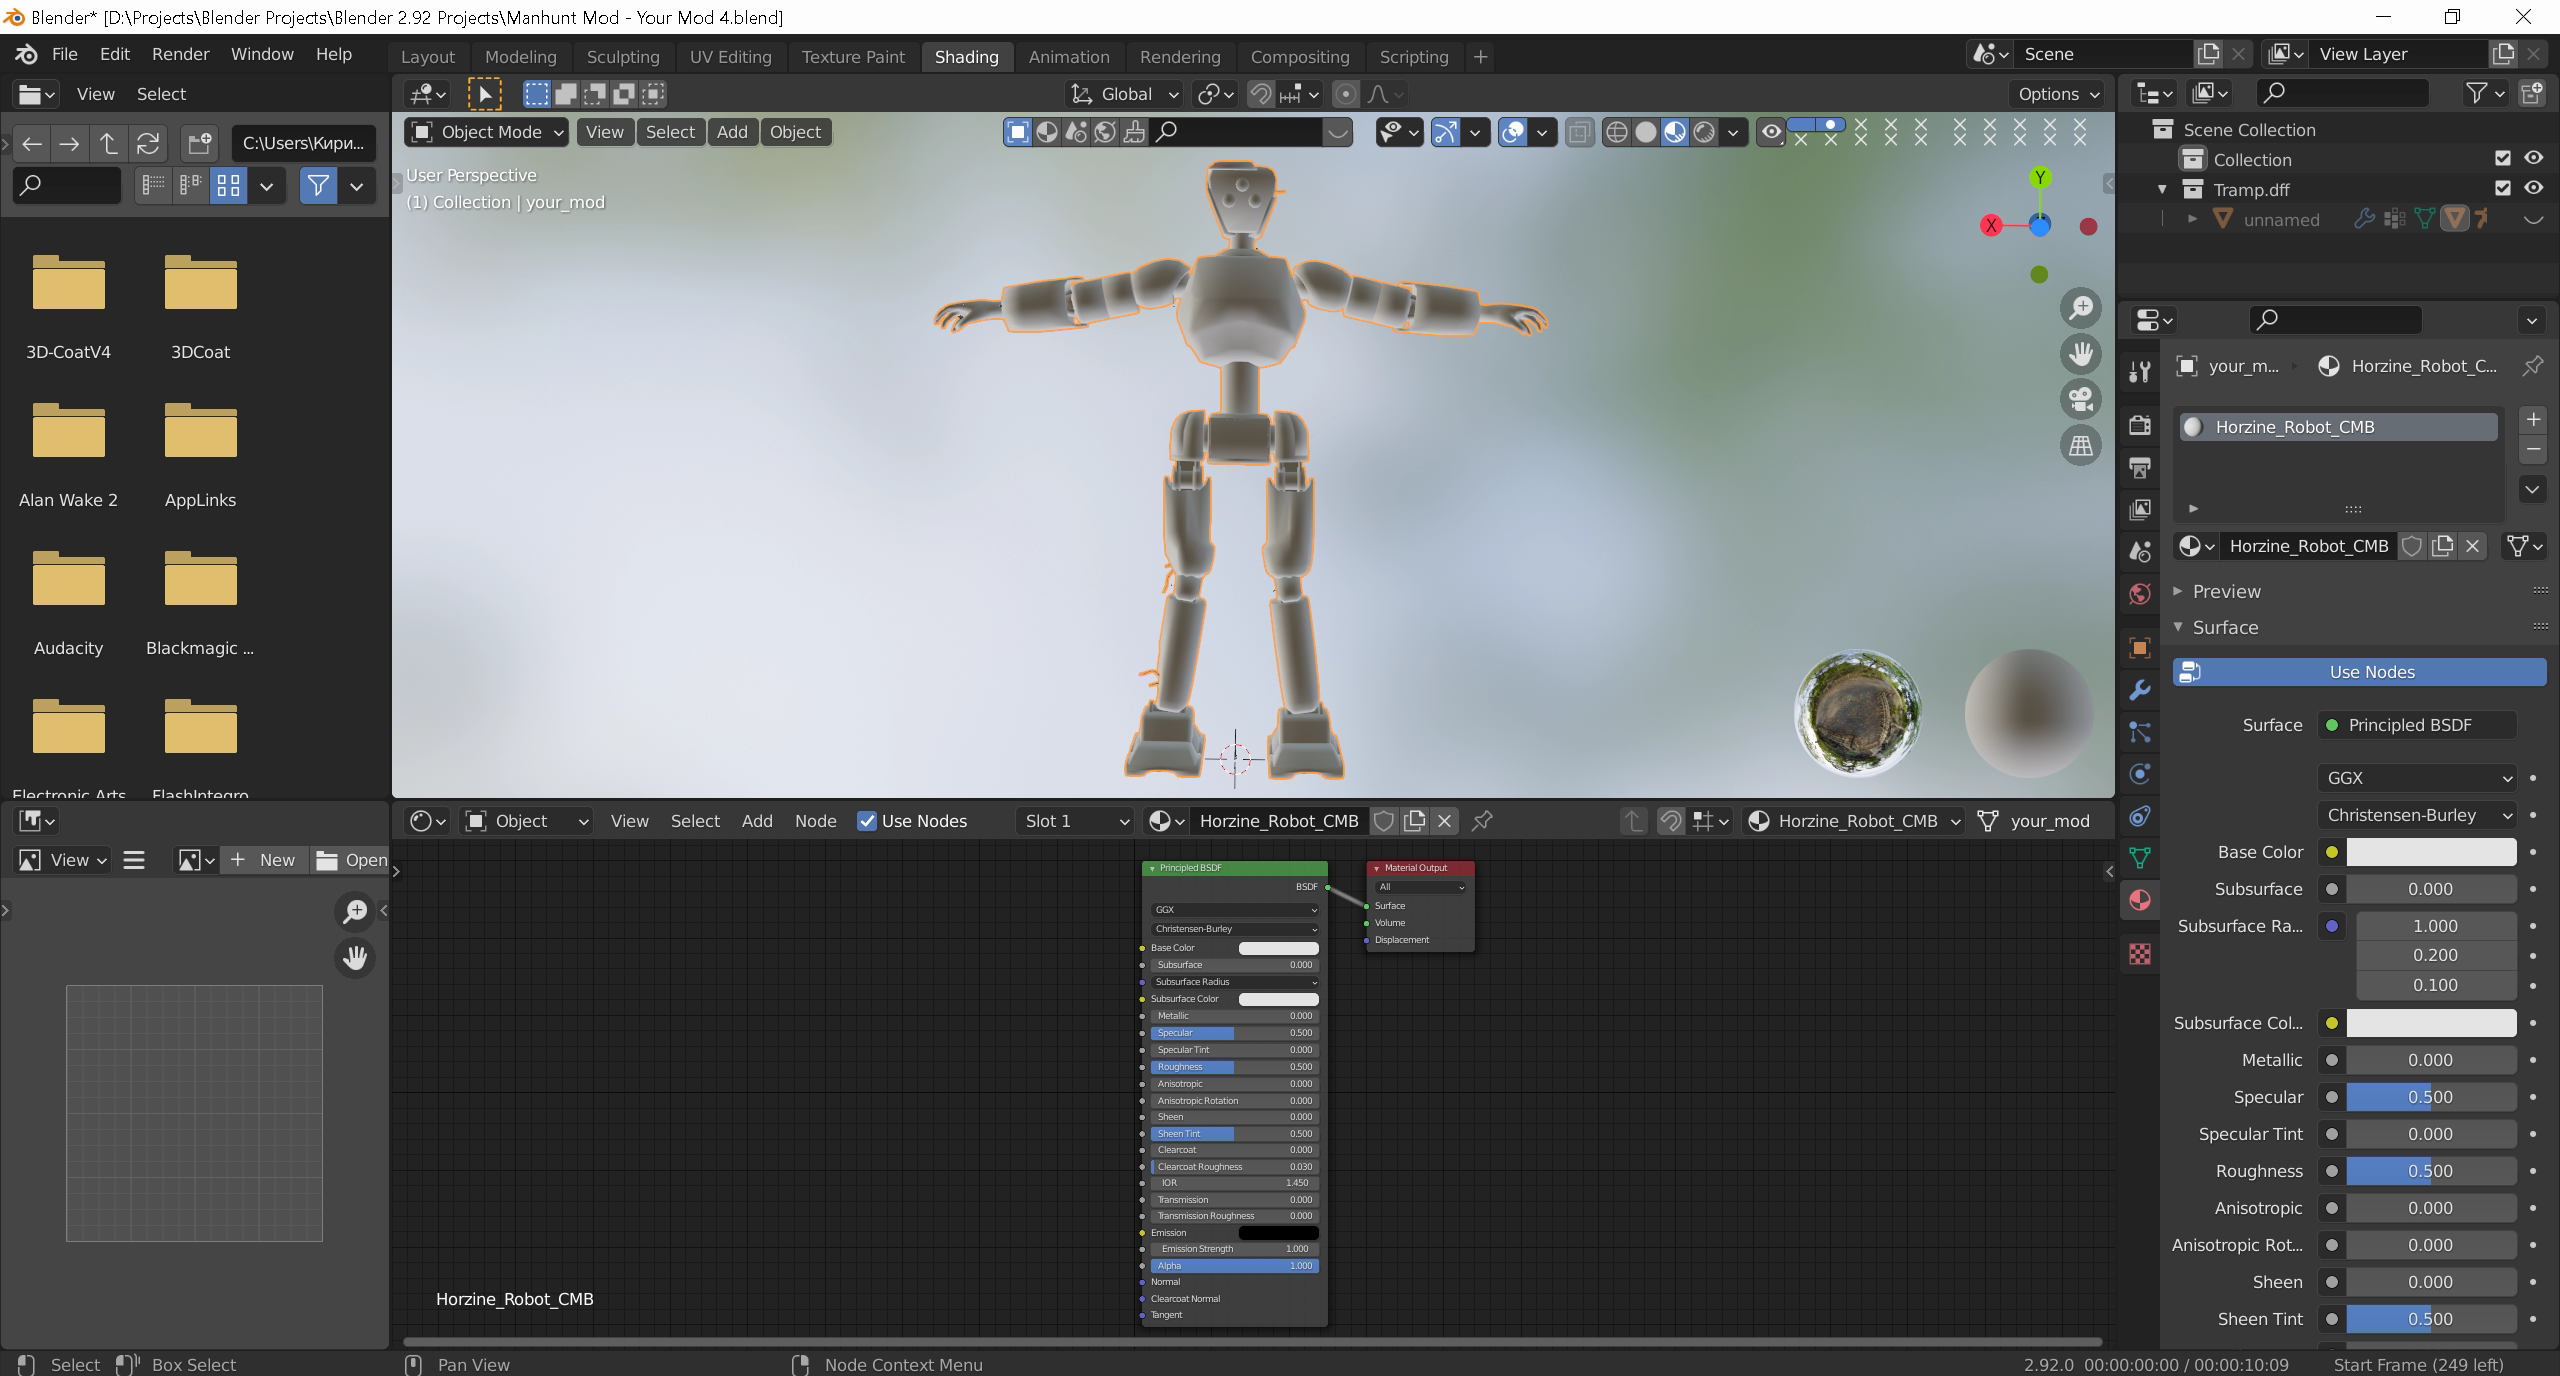Open the Render menu
This screenshot has height=1376, width=2560.
(x=180, y=54)
